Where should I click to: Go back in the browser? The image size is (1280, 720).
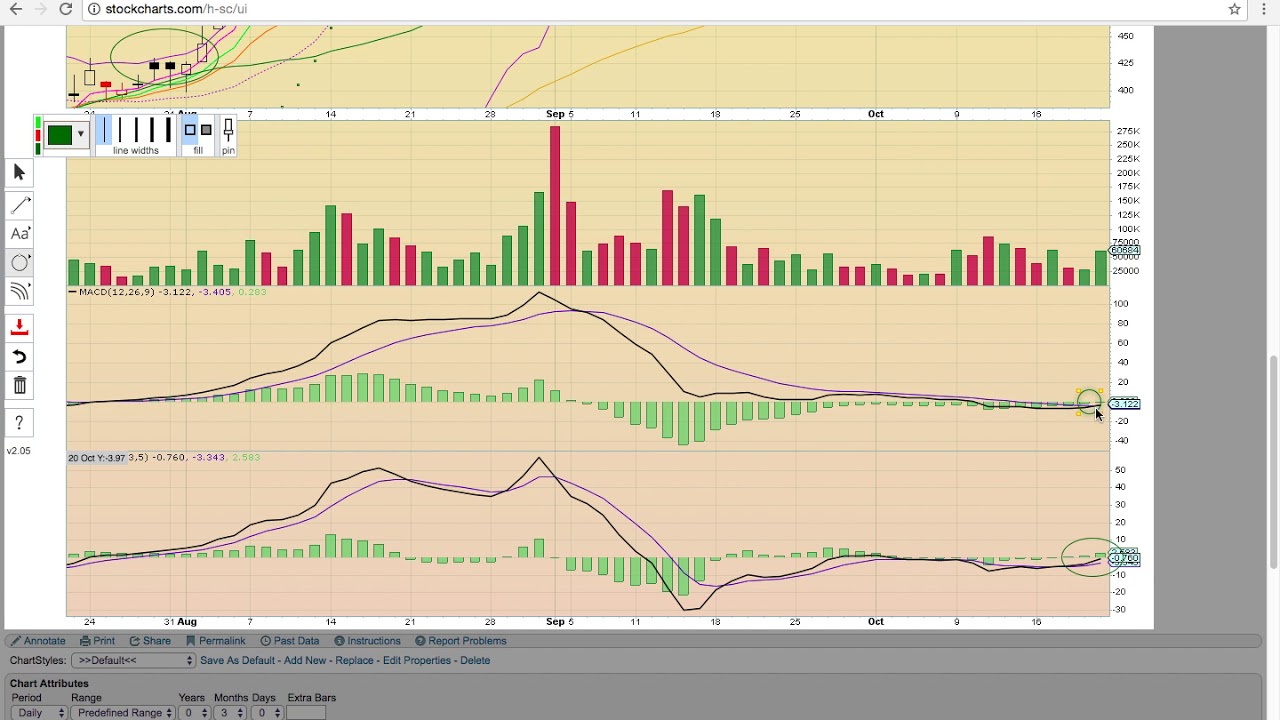(x=16, y=9)
